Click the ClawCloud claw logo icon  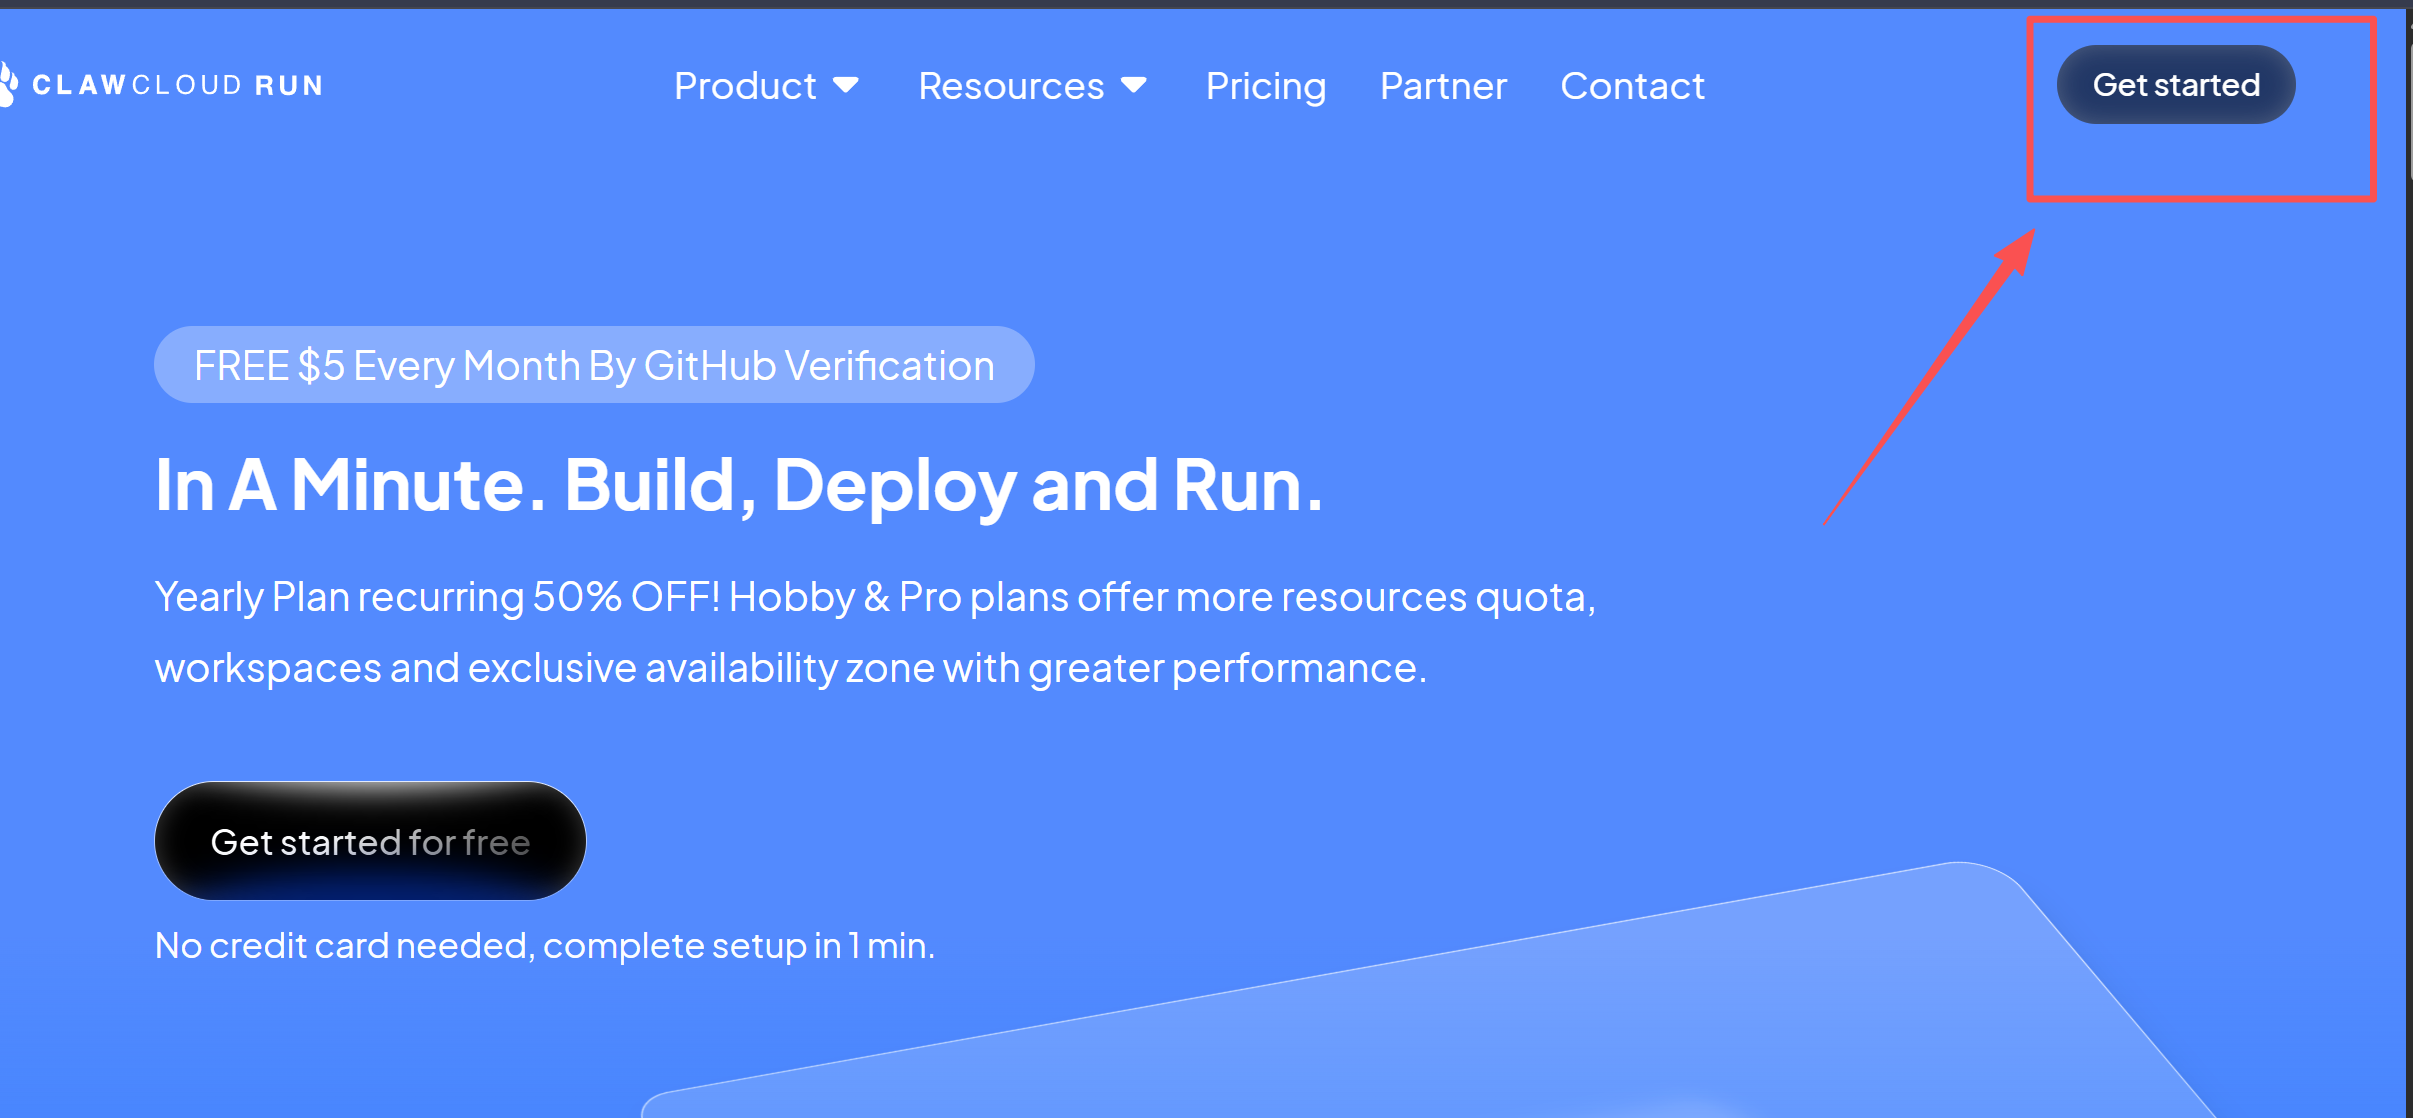8,84
